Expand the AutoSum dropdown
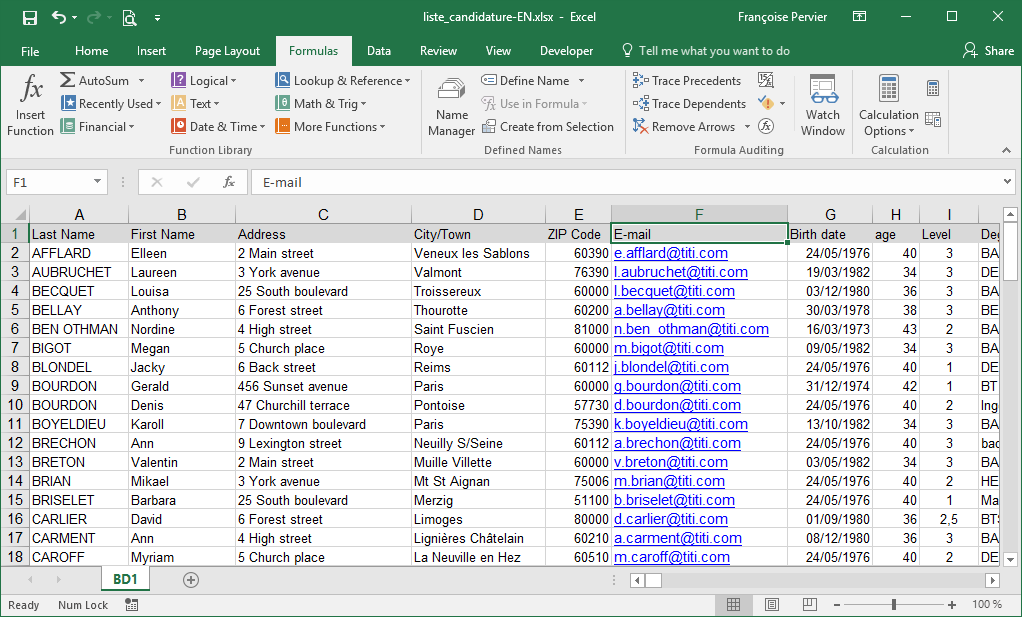 (x=141, y=81)
